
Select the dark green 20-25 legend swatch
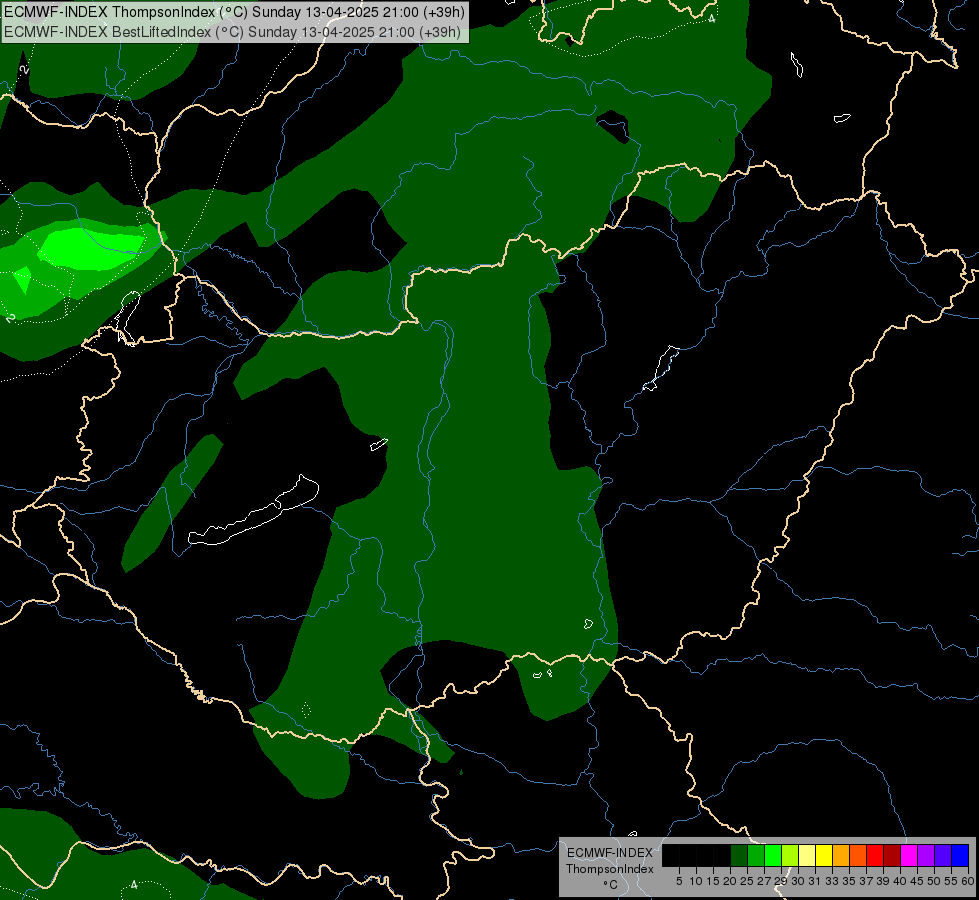tap(739, 855)
